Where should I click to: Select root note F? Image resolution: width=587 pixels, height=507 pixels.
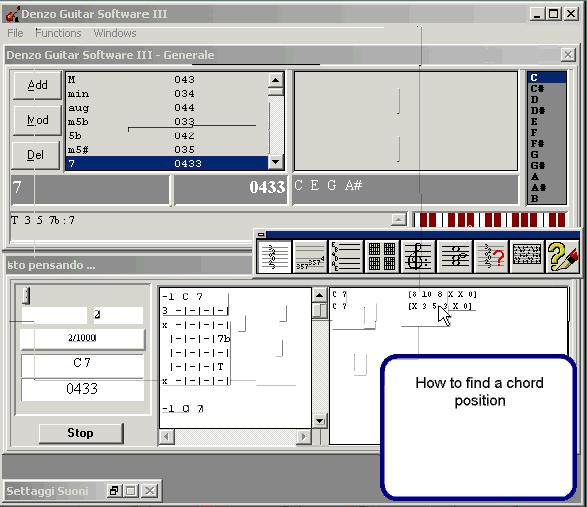(x=546, y=133)
